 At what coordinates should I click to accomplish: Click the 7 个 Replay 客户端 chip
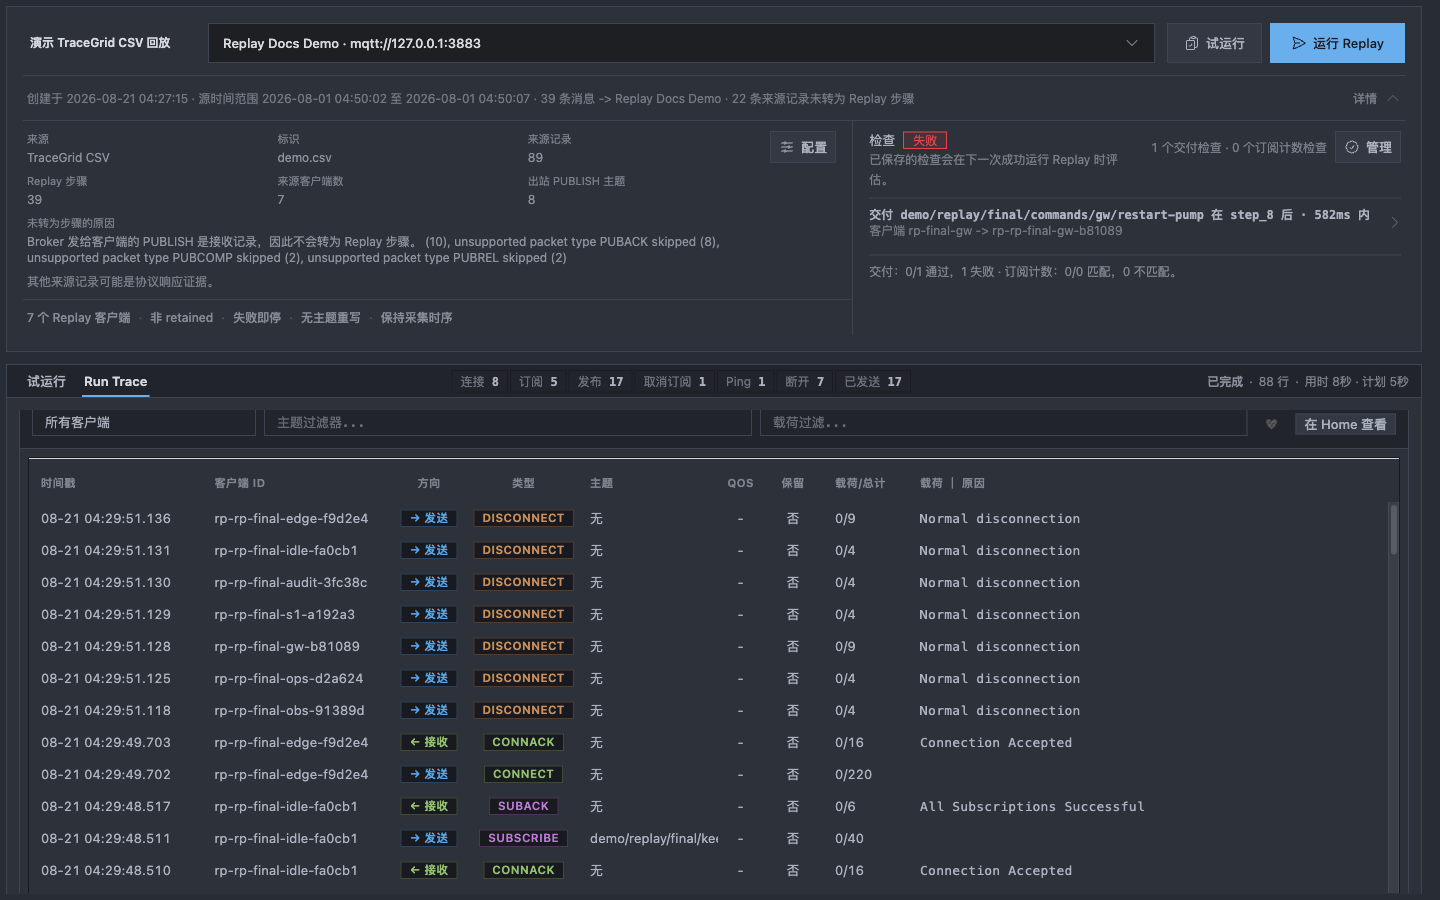(x=78, y=317)
